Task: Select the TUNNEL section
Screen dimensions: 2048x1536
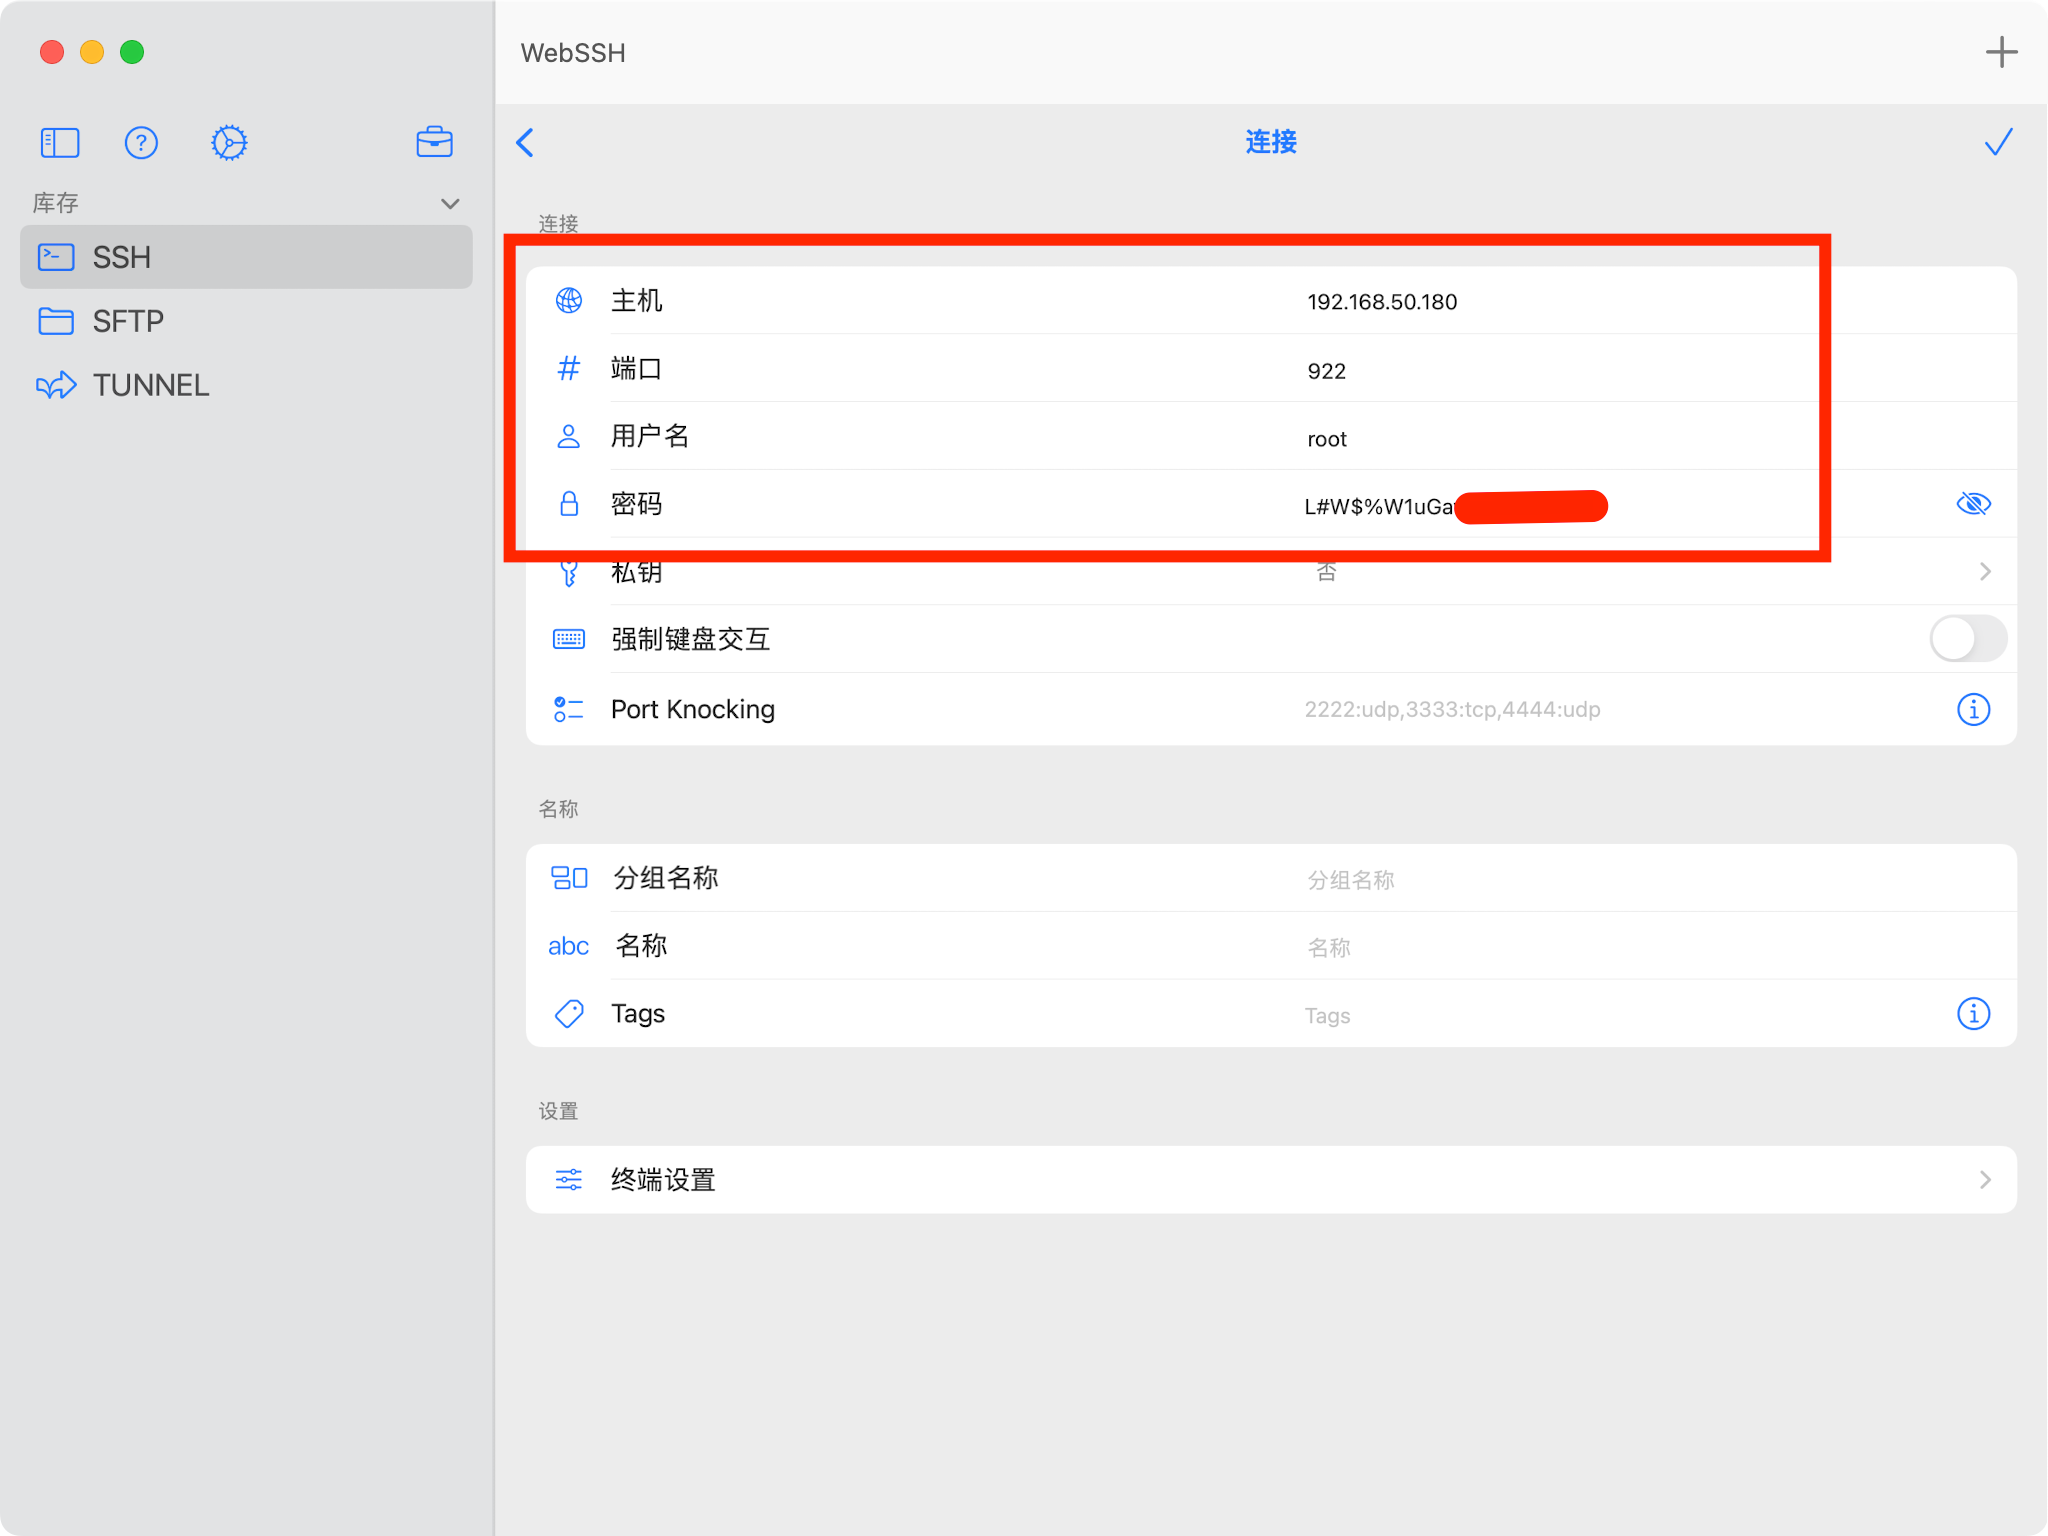Action: tap(150, 385)
